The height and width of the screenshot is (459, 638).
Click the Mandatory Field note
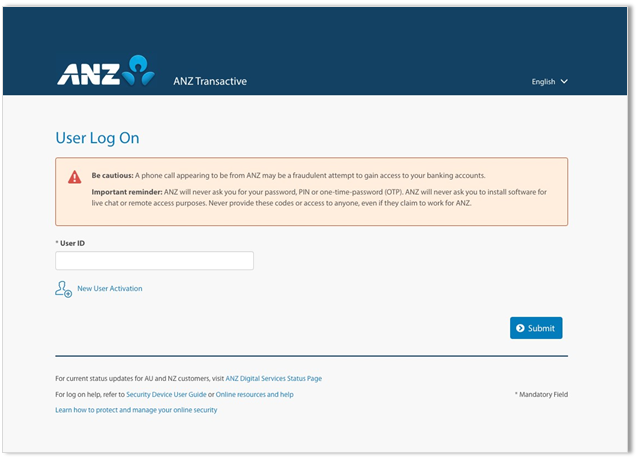click(541, 395)
